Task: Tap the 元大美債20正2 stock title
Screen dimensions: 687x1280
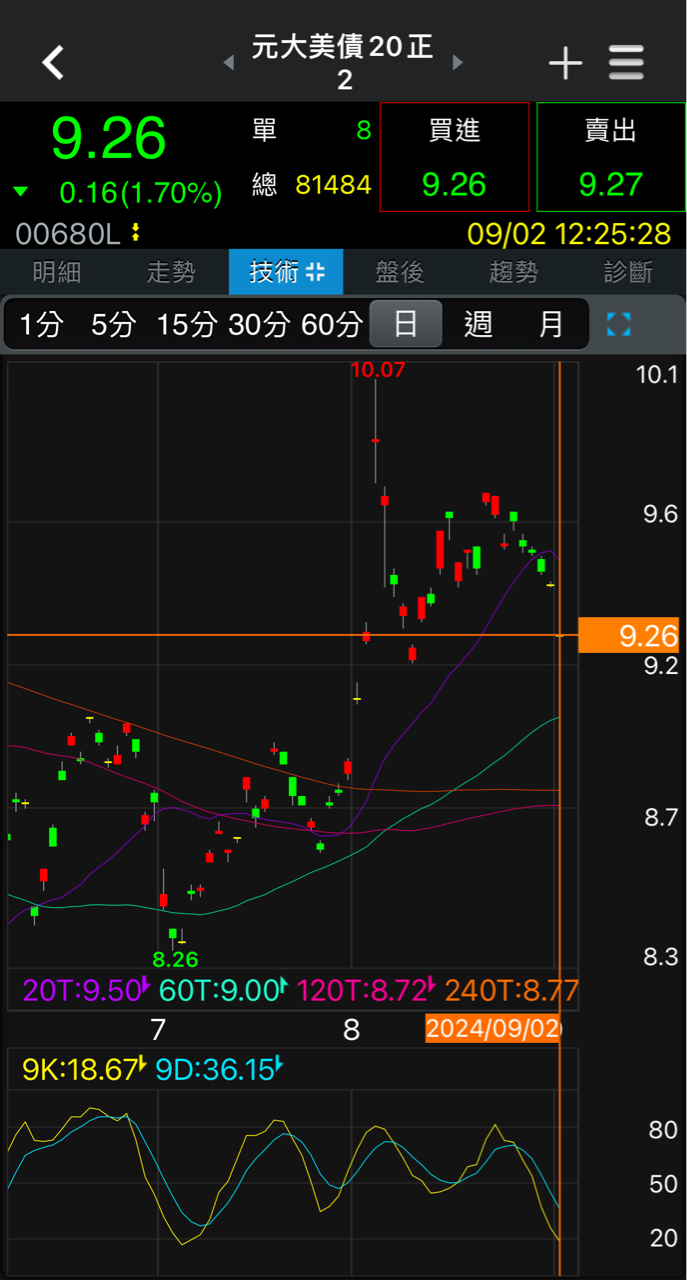Action: 343,62
